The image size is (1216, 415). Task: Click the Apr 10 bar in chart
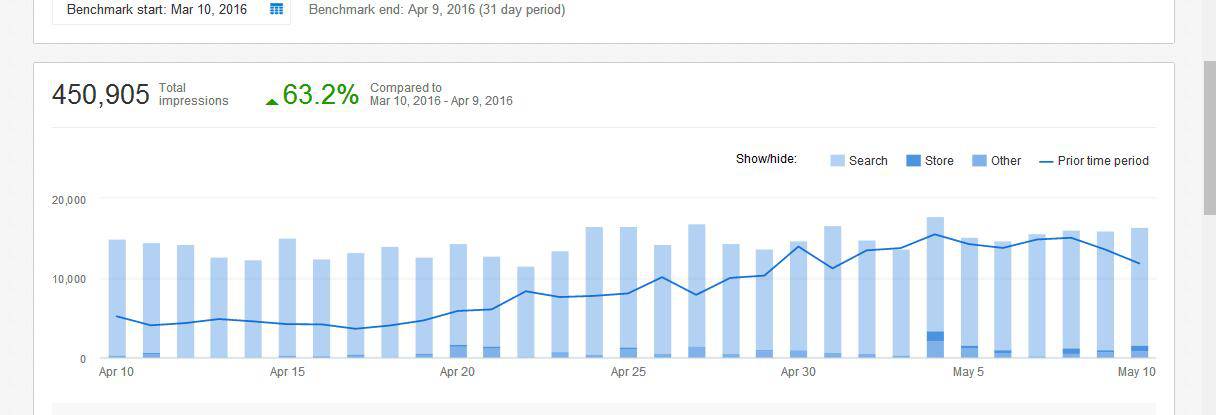tap(117, 300)
